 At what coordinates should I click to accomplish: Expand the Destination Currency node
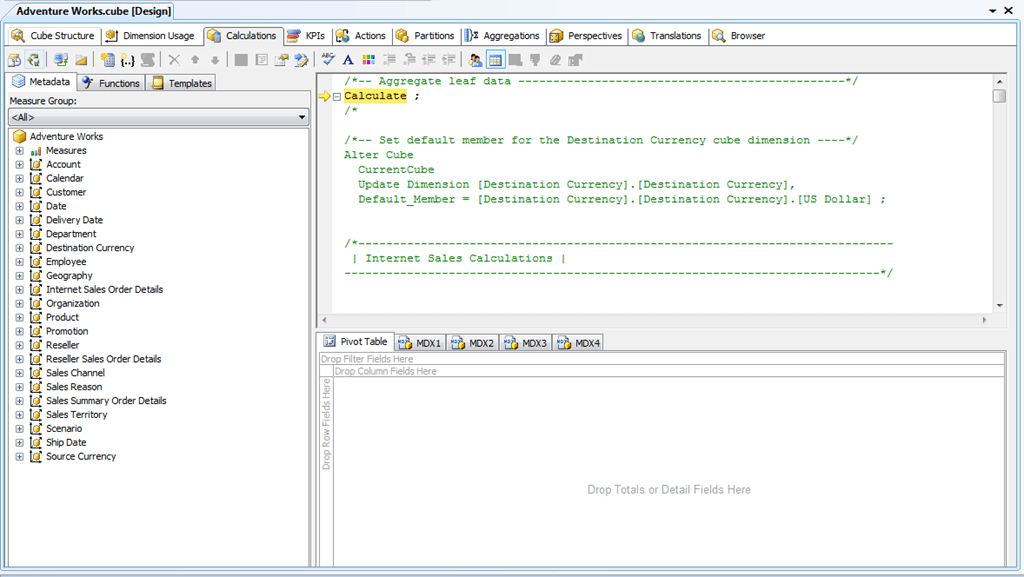(20, 248)
